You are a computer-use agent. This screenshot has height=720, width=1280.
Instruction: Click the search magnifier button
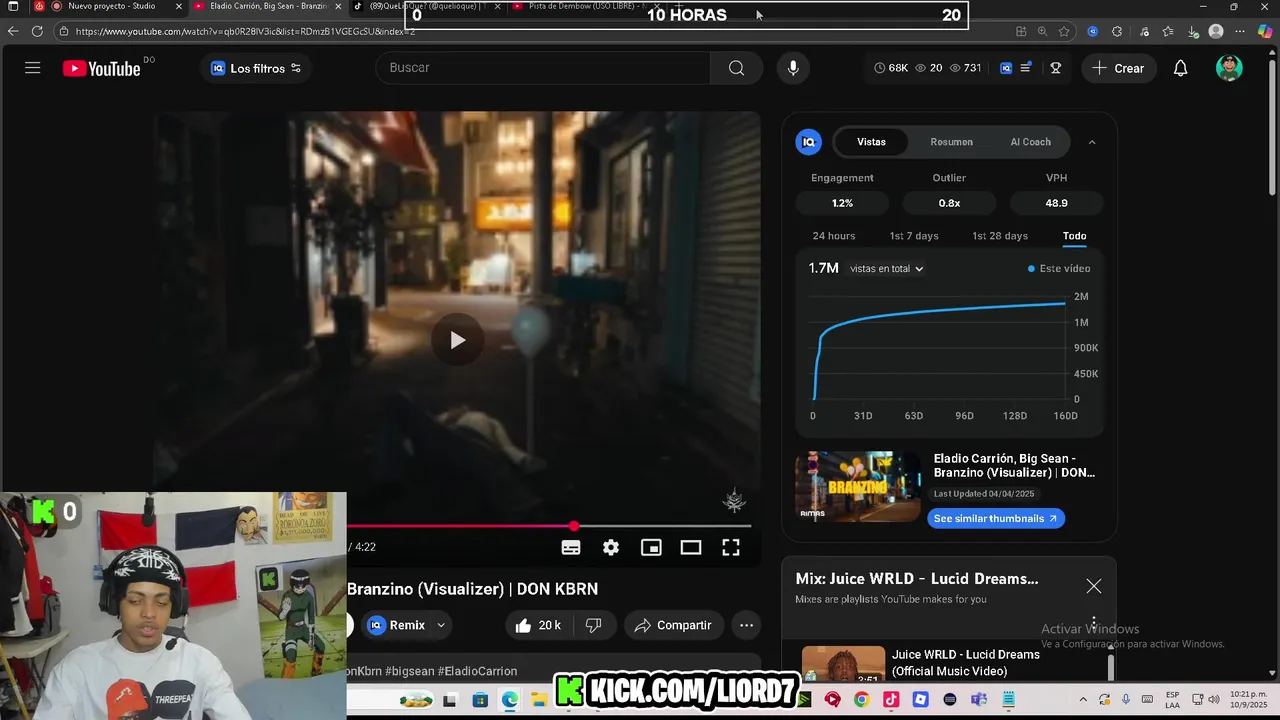[736, 68]
